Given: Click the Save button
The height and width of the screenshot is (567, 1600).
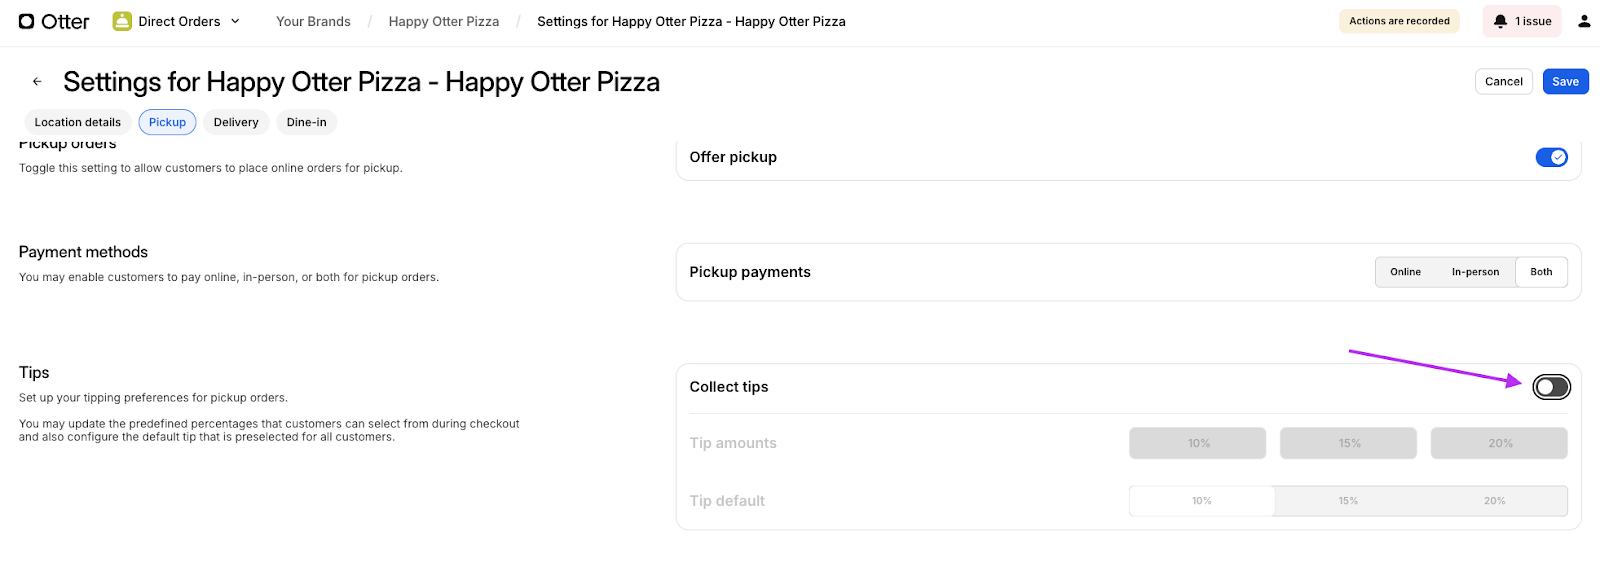Looking at the screenshot, I should [x=1565, y=82].
